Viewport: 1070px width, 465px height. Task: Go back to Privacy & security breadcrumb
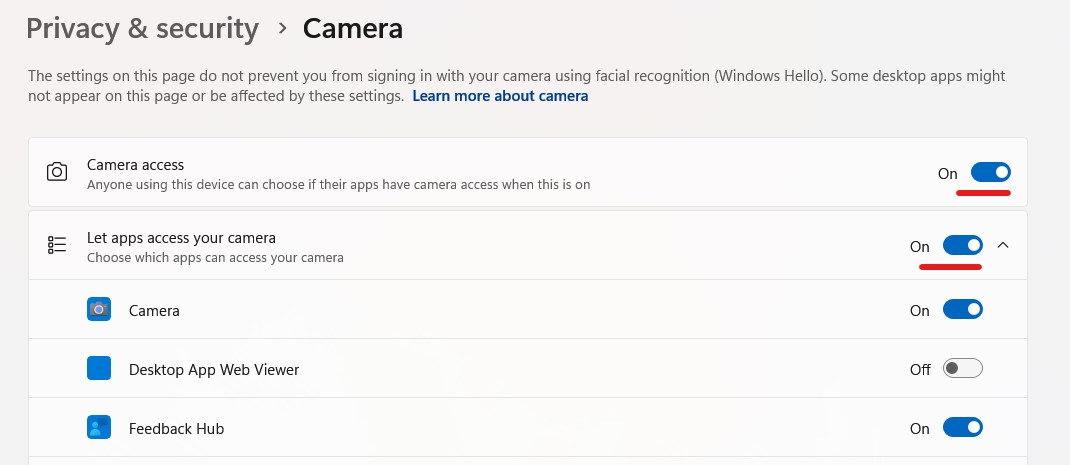click(143, 29)
